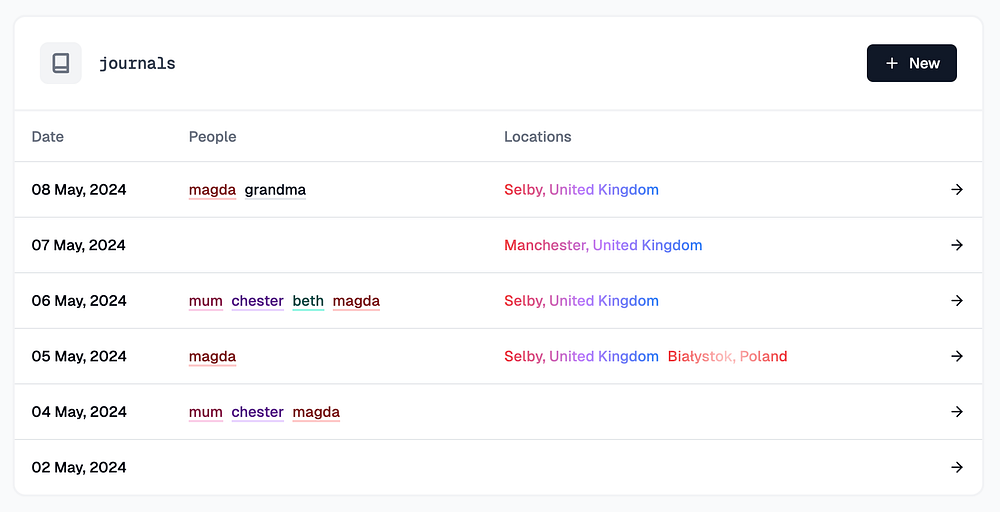Click the journals book icon

coord(60,63)
